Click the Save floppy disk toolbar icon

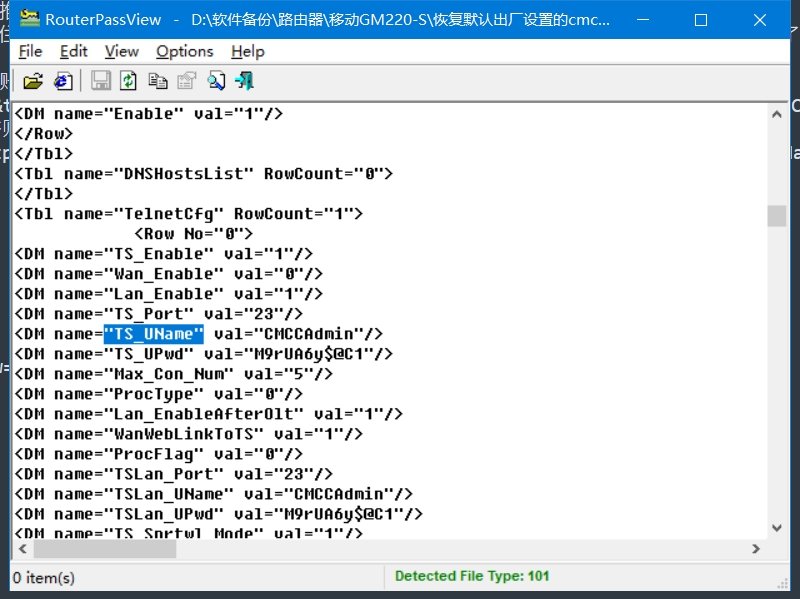click(101, 81)
